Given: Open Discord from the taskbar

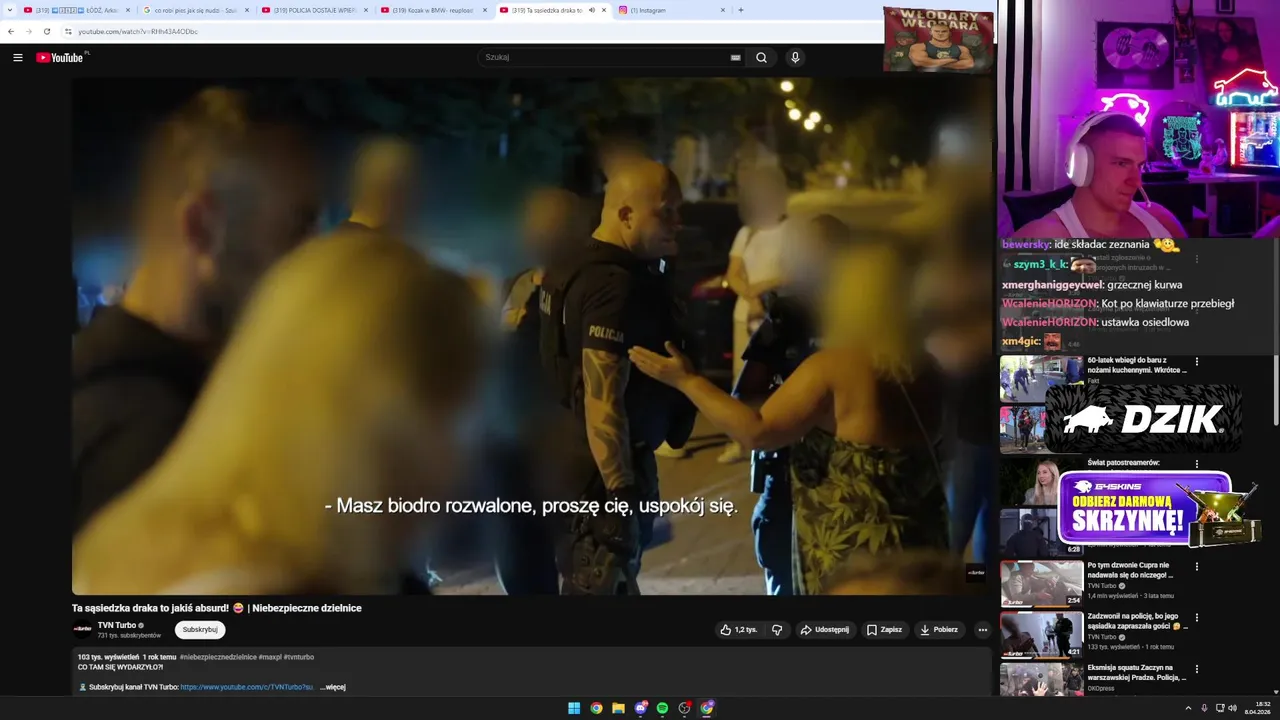Looking at the screenshot, I should tap(641, 708).
